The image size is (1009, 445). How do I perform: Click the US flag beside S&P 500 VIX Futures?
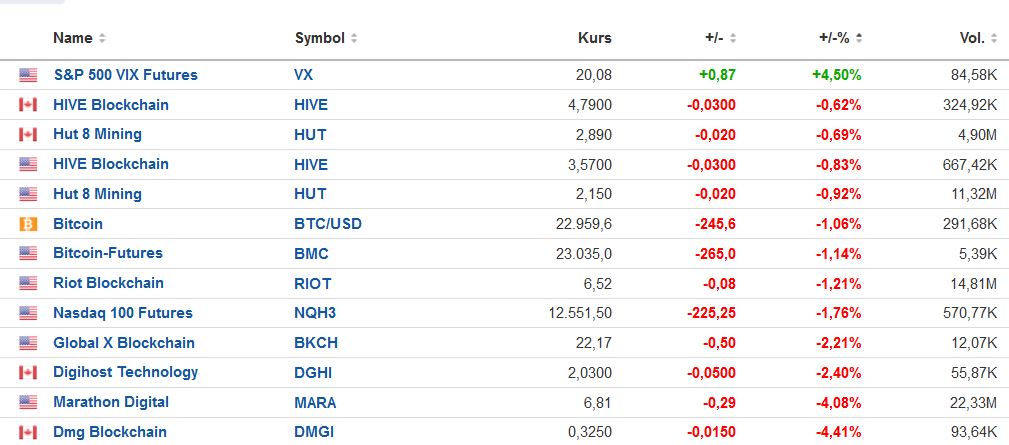tap(28, 75)
